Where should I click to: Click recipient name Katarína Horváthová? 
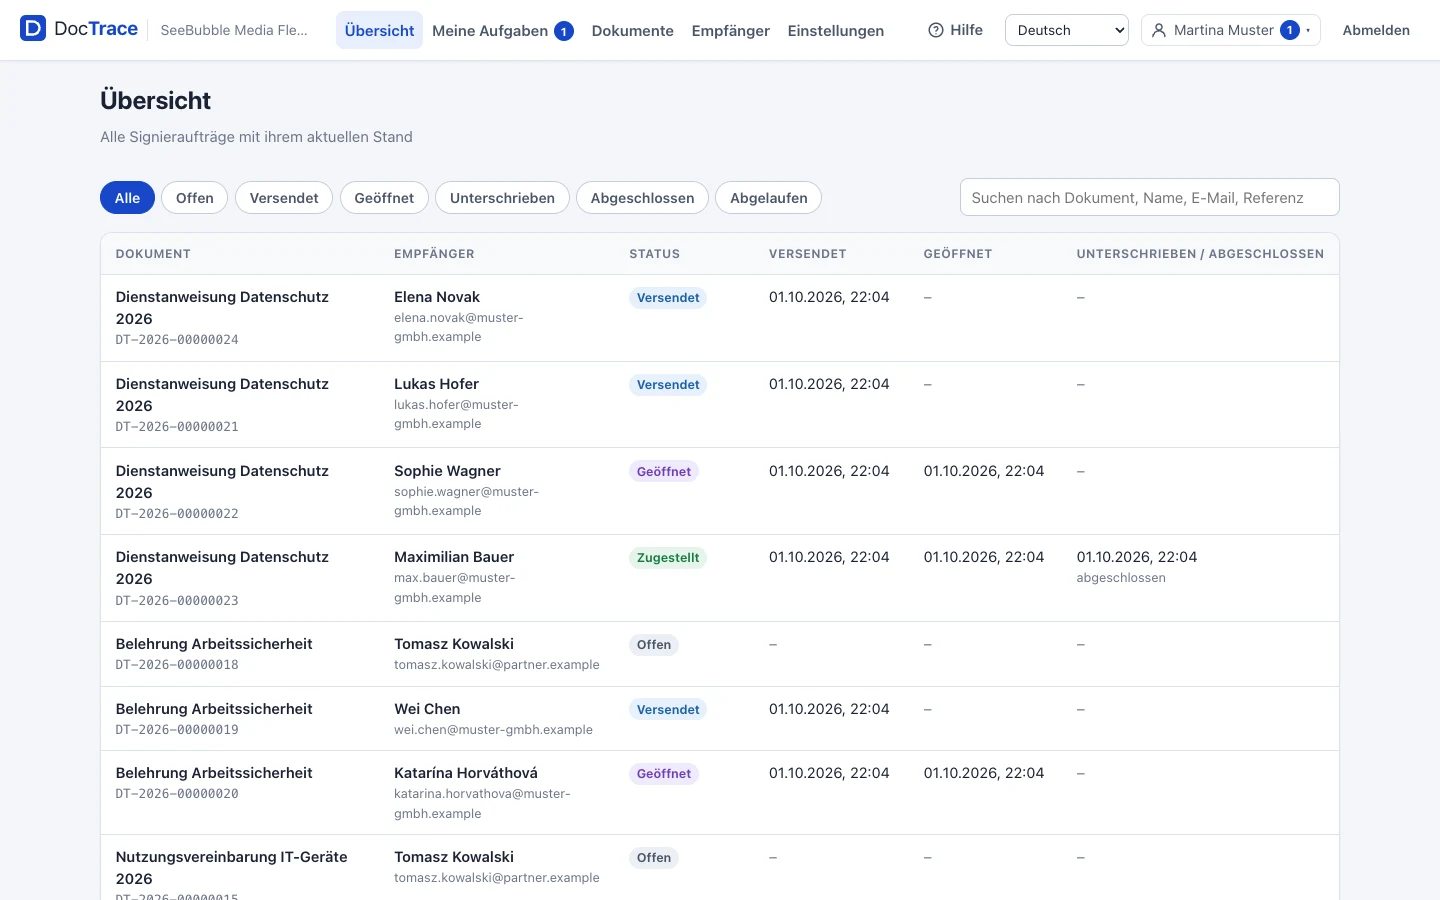click(466, 773)
